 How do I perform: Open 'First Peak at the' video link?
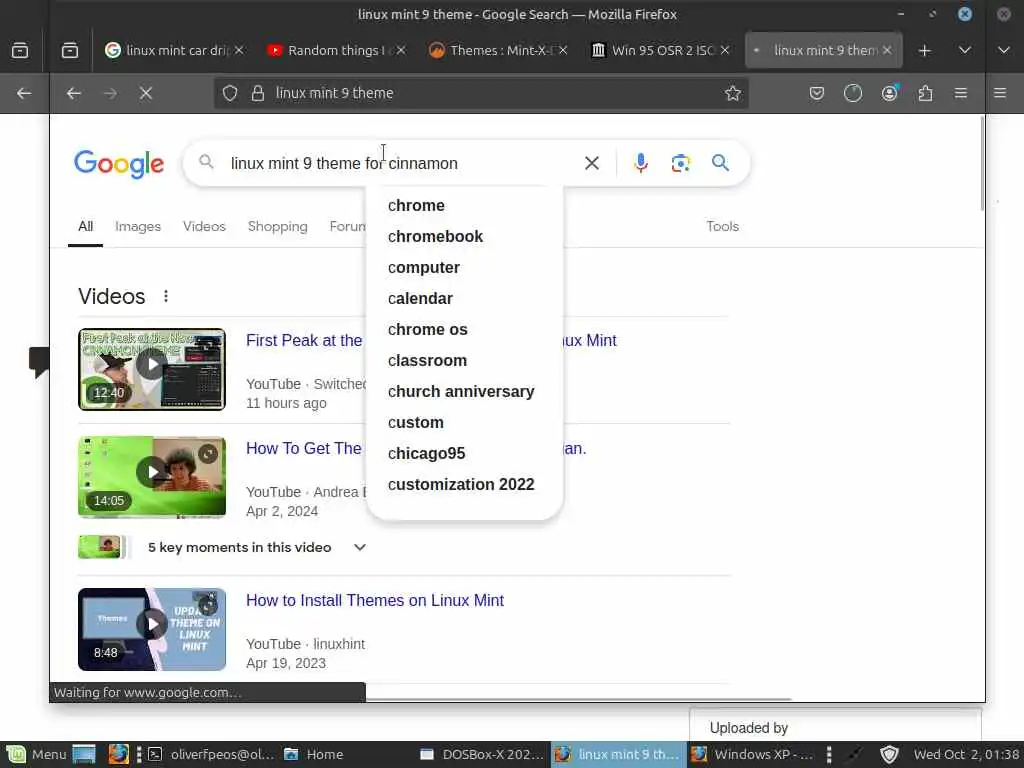[304, 341]
